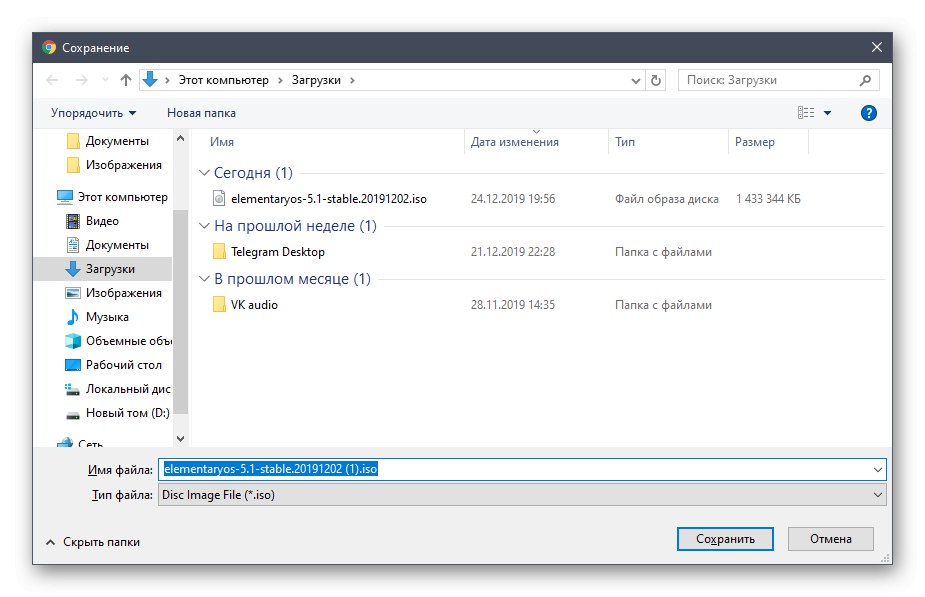Focus the 'Поиск: Загрузки' search box
Screen dimensions: 925x597
pos(779,80)
